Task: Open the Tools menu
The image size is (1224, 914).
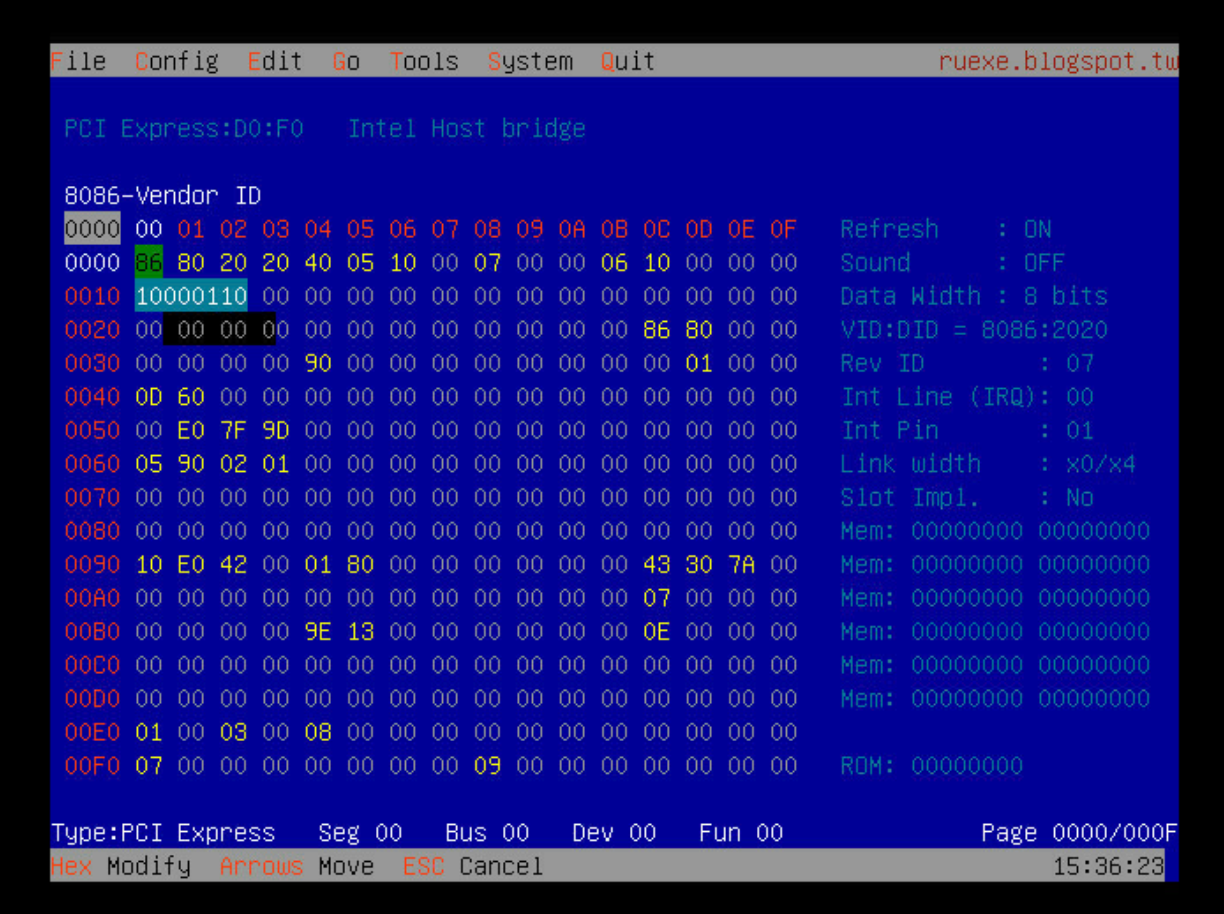Action: click(x=425, y=62)
